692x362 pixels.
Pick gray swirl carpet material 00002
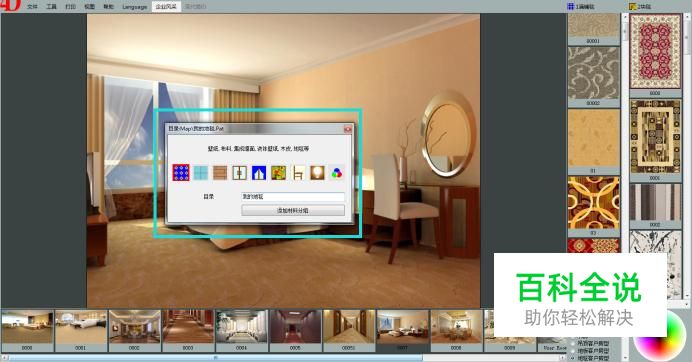594,76
